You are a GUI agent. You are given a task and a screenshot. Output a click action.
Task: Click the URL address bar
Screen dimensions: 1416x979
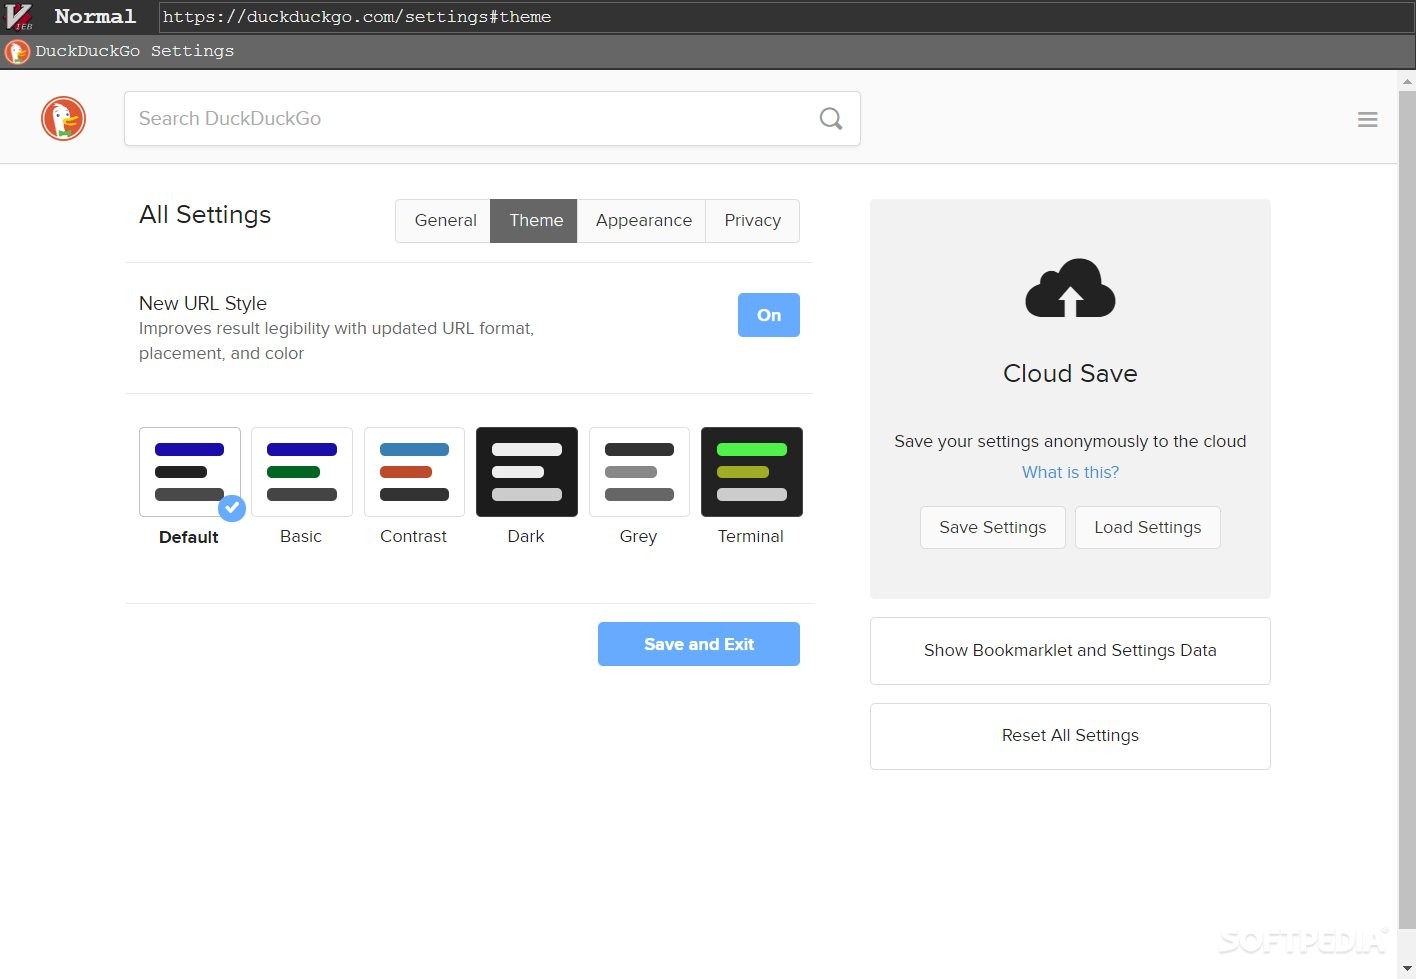click(785, 17)
